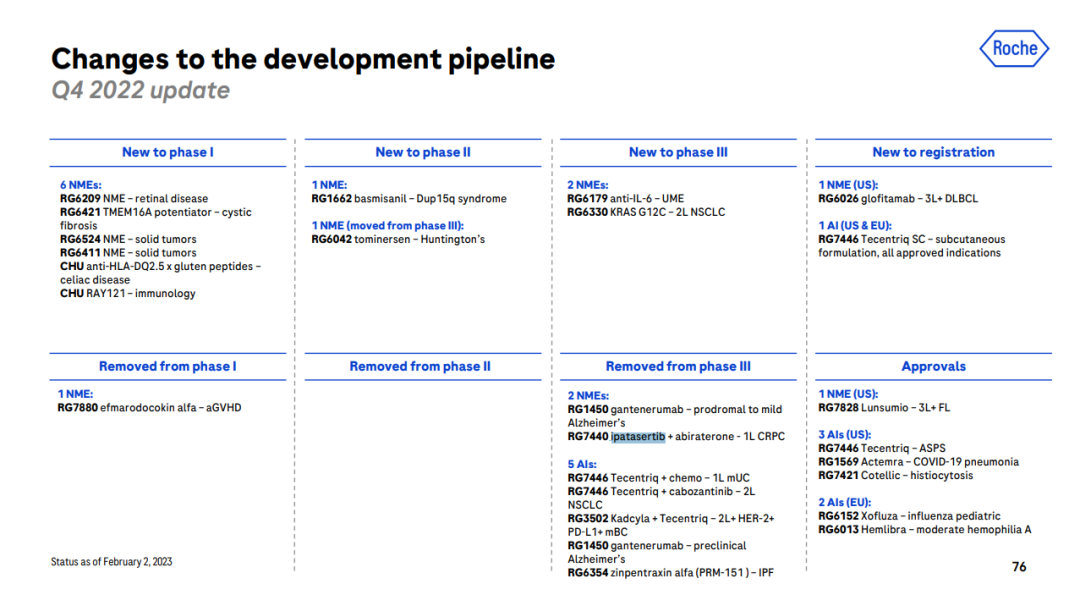1080x606 pixels.
Task: Select 'RG7828 Lunsumio – 3L+ FL' entry
Action: [884, 408]
